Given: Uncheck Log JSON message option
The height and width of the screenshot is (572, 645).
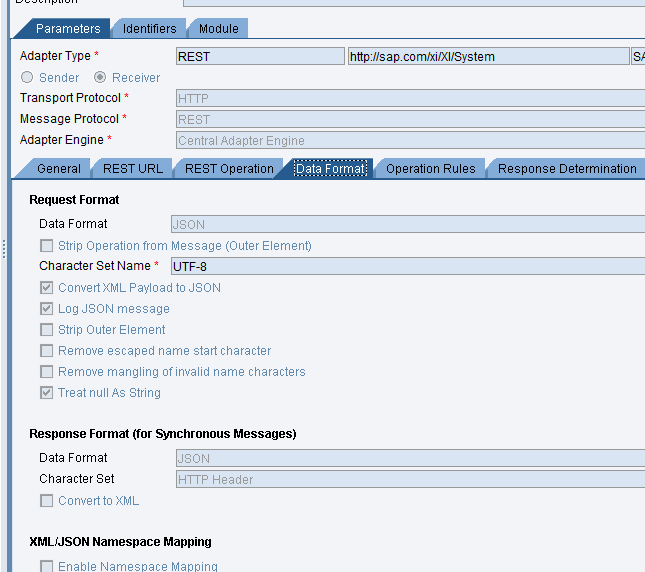Looking at the screenshot, I should click(47, 309).
